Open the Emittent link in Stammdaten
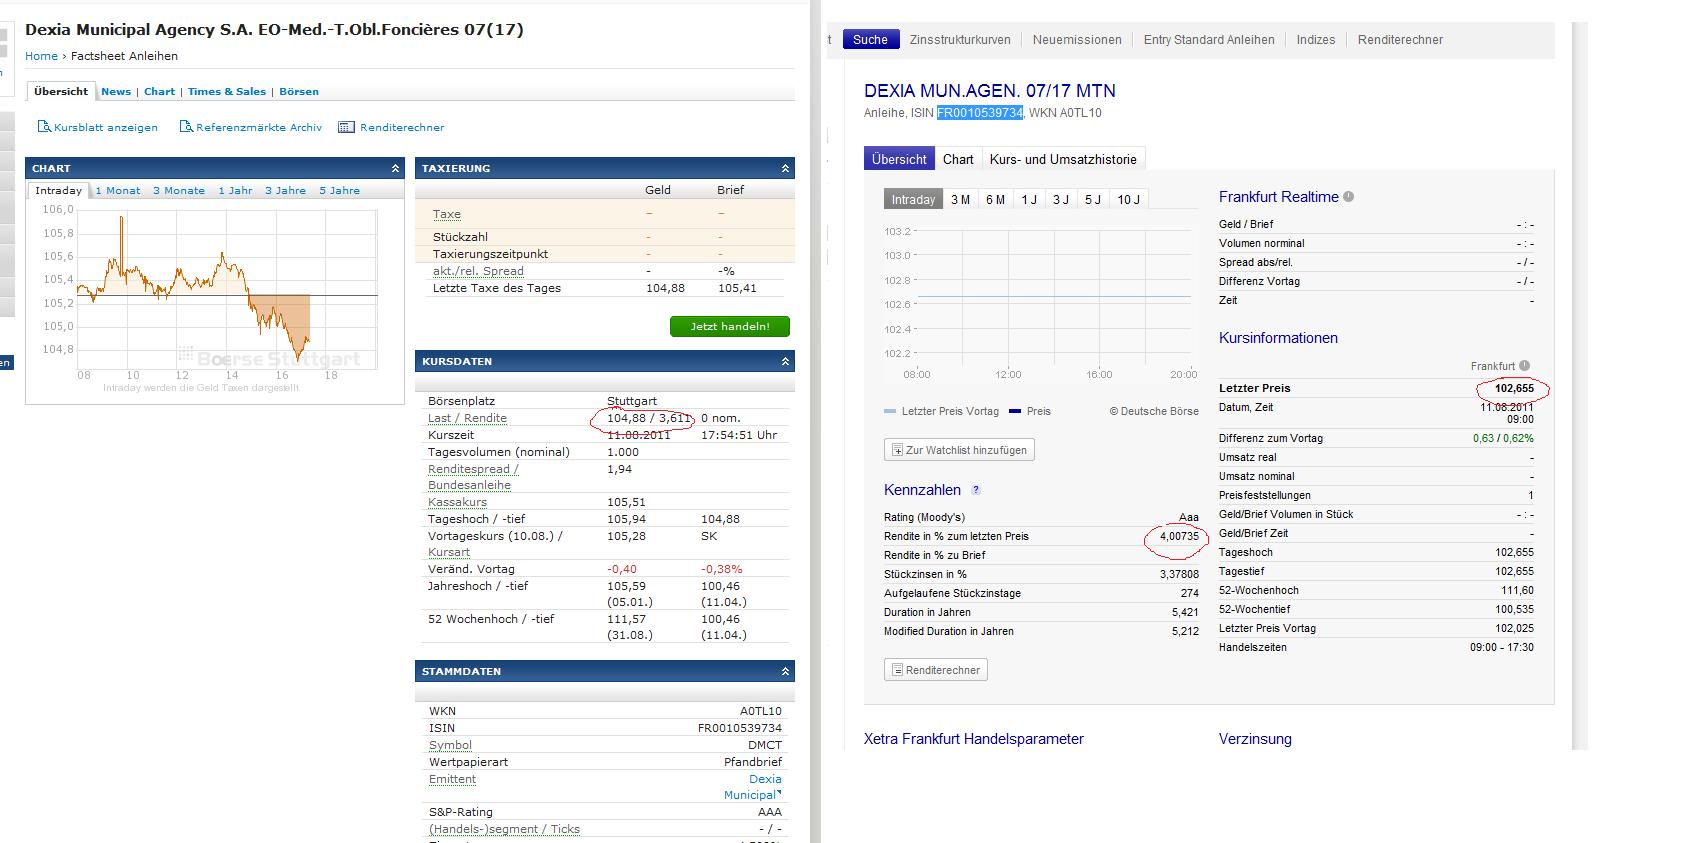 pos(452,779)
